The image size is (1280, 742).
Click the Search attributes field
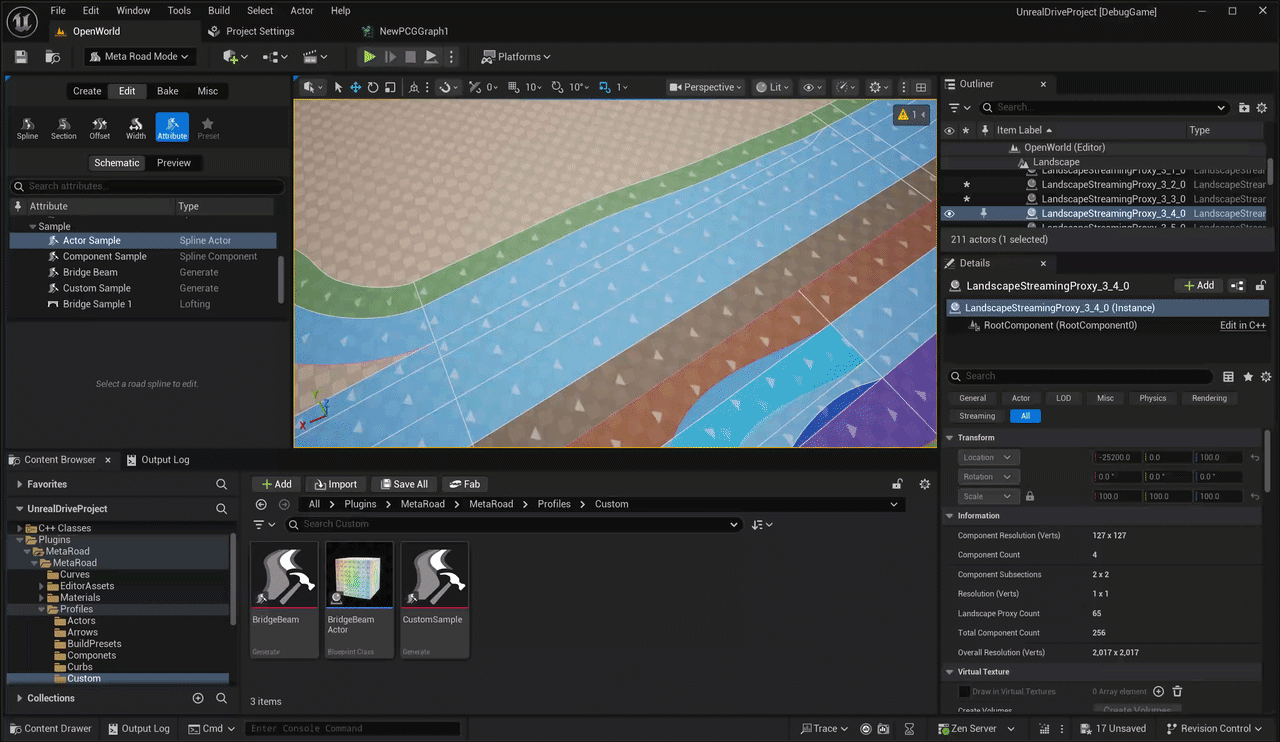pyautogui.click(x=147, y=186)
